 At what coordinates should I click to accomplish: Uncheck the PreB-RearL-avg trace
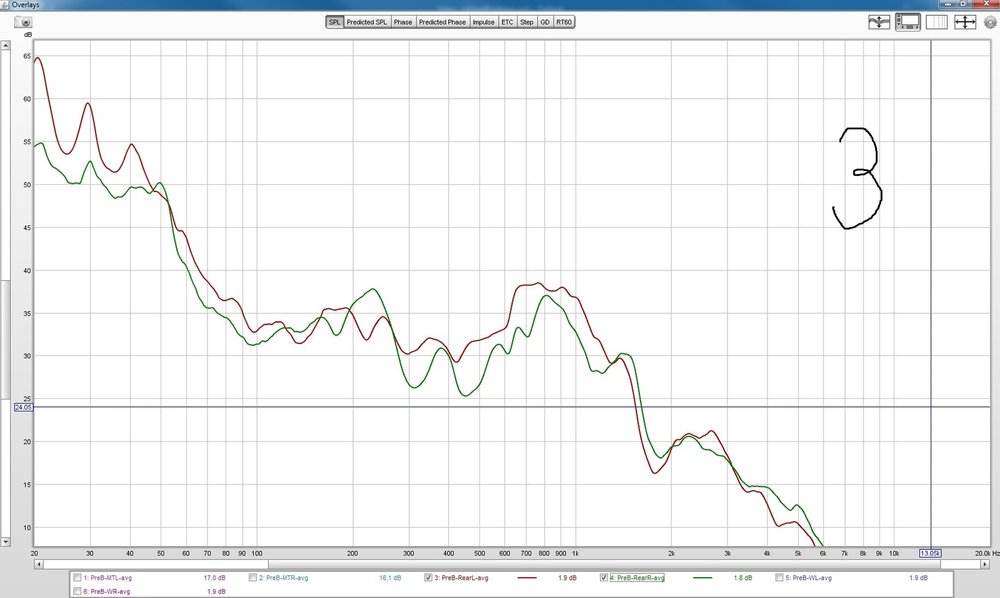coord(428,578)
